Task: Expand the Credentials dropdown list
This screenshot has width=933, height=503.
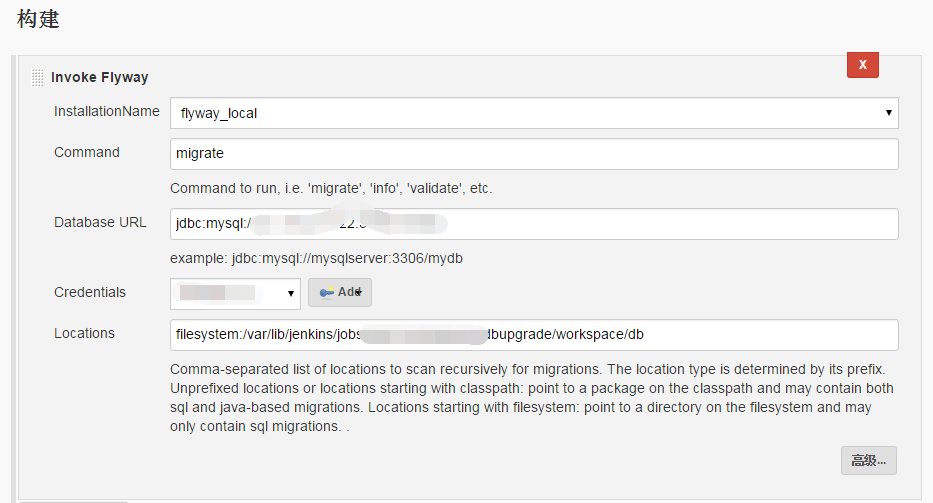Action: click(x=235, y=293)
